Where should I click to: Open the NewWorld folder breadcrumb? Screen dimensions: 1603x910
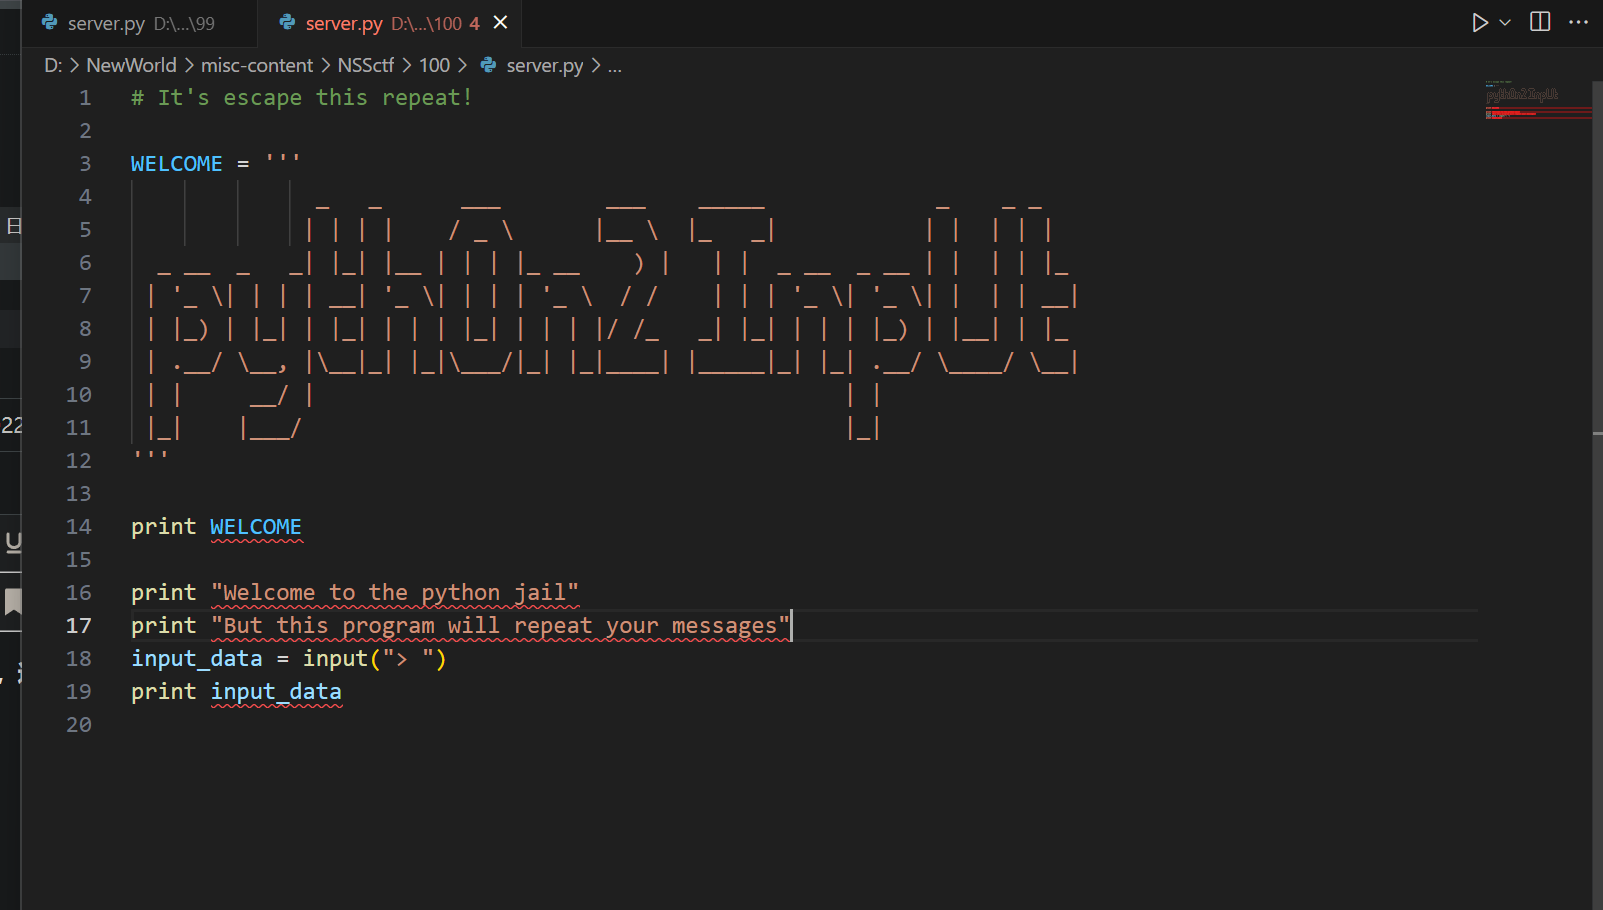click(131, 65)
